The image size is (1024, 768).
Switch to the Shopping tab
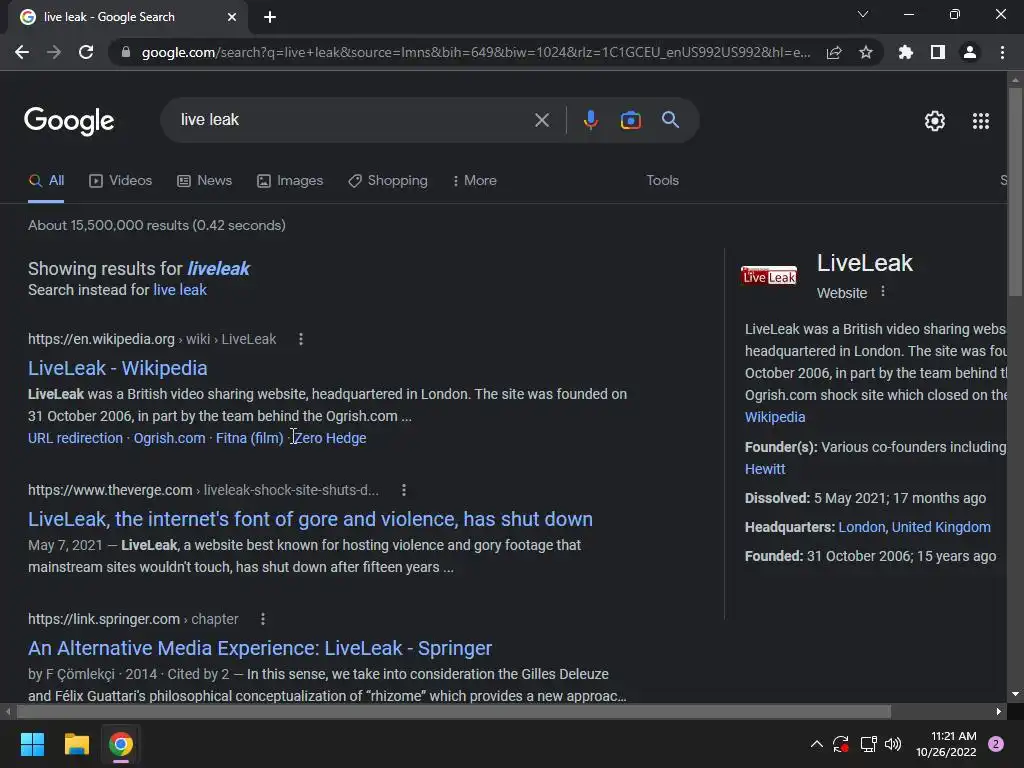[x=388, y=181]
